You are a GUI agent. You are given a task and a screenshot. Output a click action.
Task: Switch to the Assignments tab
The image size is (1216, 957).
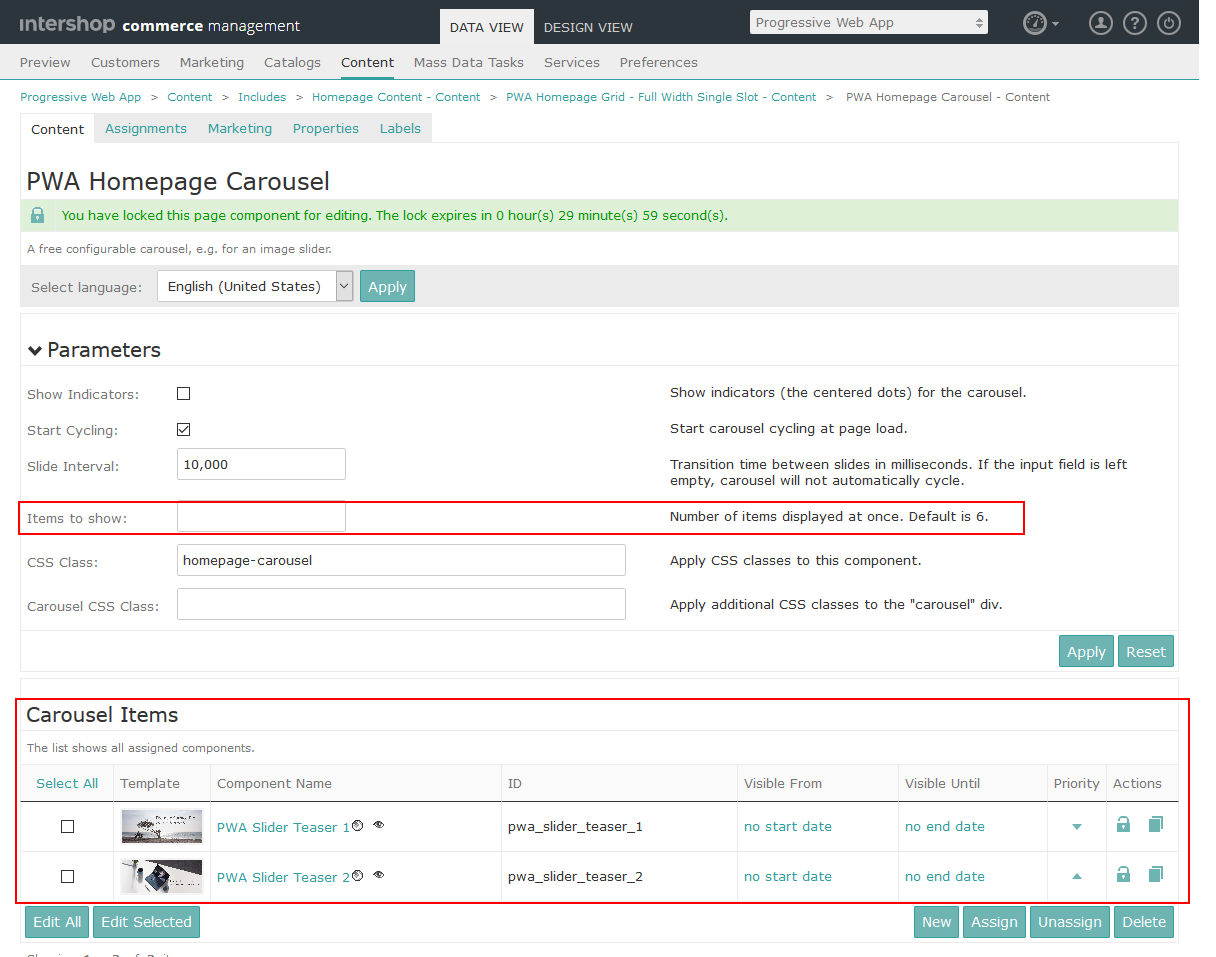click(x=145, y=128)
